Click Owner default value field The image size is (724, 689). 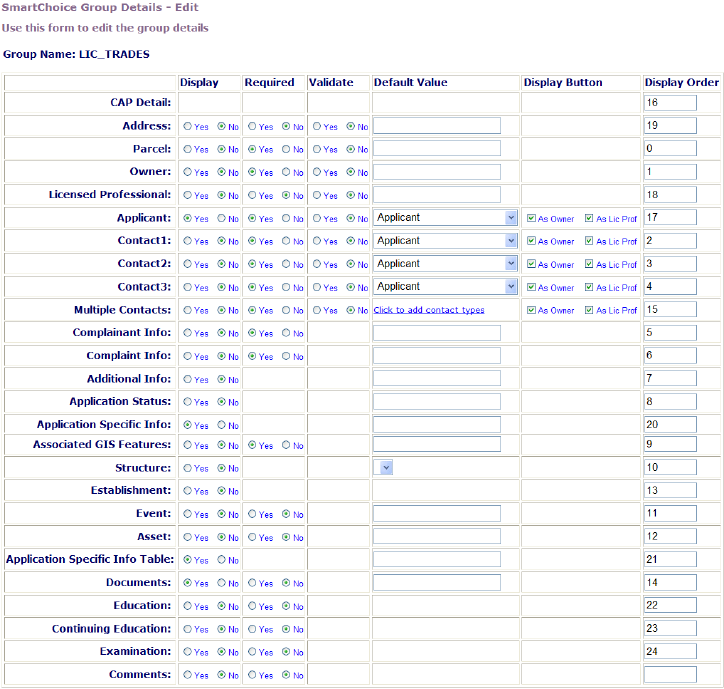click(x=437, y=172)
